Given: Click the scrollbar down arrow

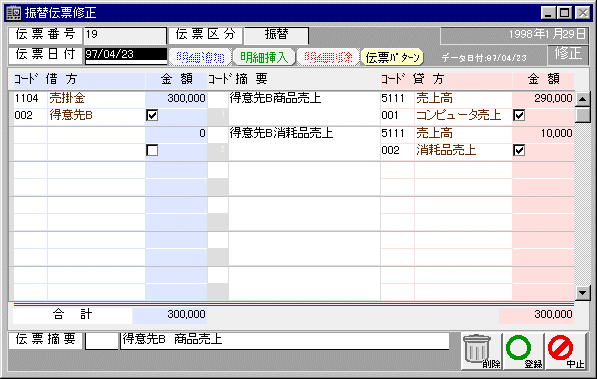Looking at the screenshot, I should [x=583, y=293].
